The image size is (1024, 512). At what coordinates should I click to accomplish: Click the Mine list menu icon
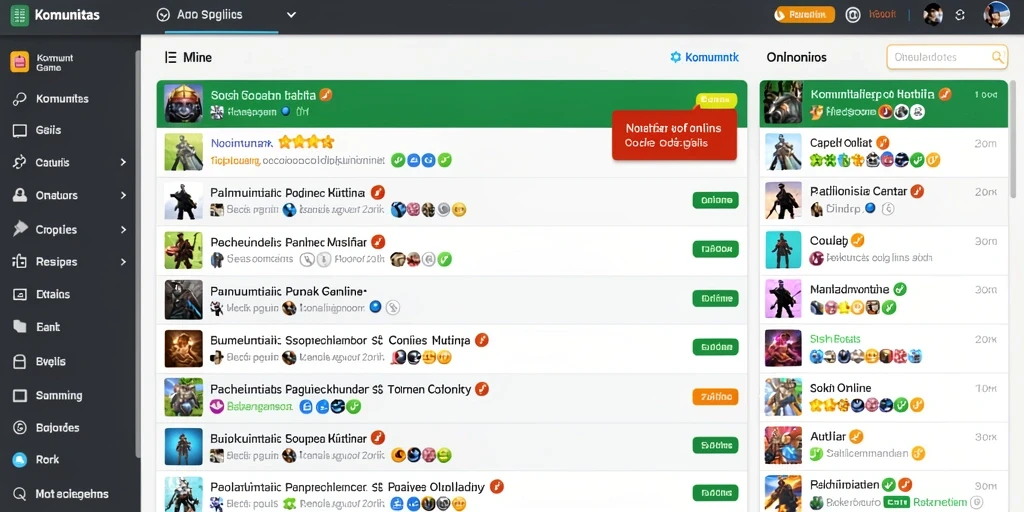click(170, 57)
